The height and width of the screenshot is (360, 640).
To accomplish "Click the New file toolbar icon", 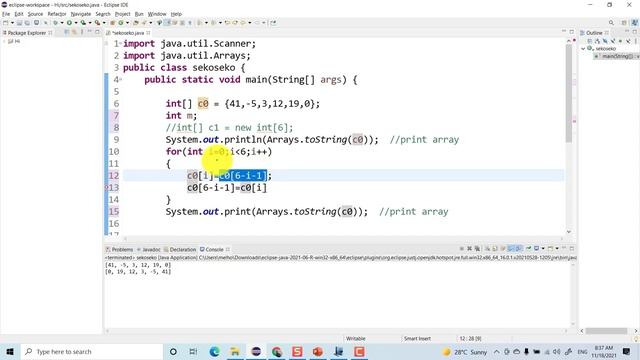I will click(x=6, y=23).
